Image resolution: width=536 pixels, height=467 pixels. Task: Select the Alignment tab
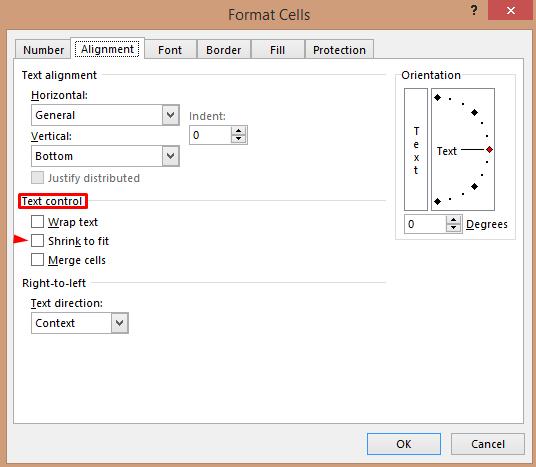pyautogui.click(x=107, y=49)
